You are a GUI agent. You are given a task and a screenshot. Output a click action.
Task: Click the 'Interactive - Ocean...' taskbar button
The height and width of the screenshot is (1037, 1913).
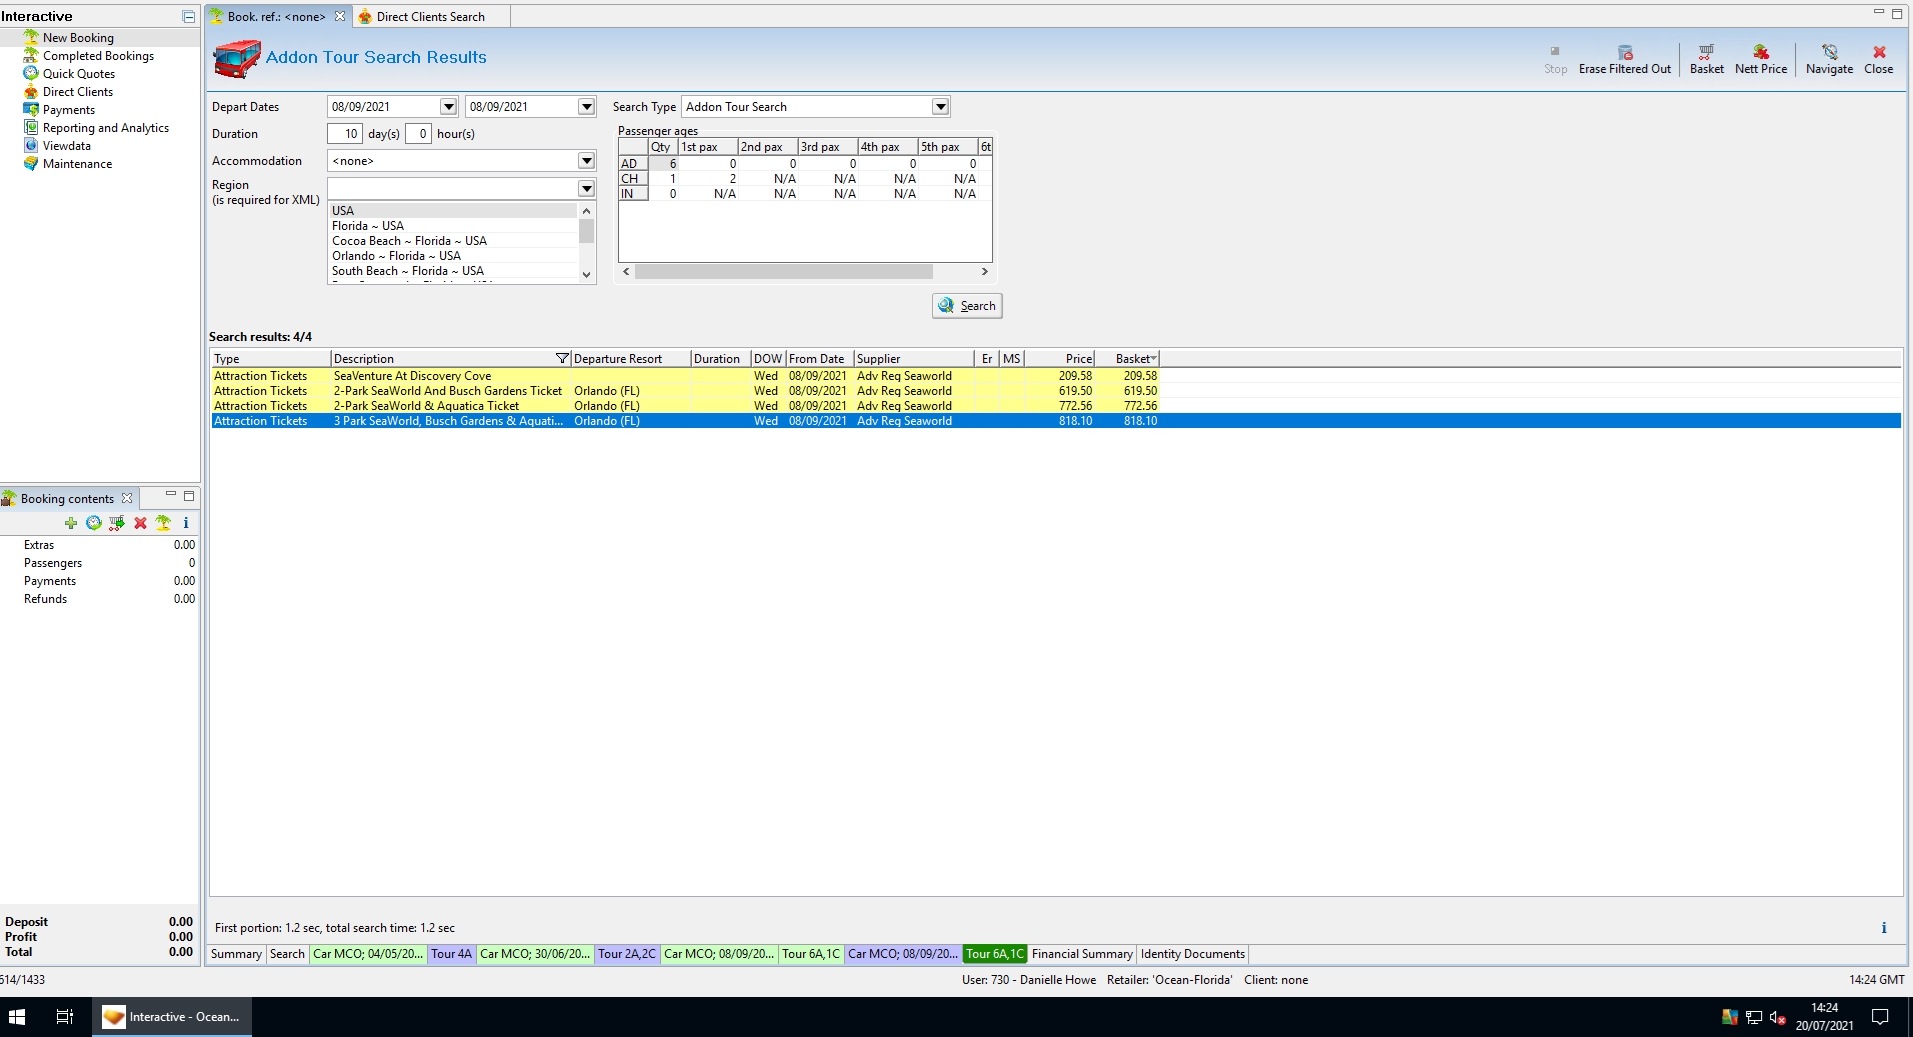(172, 1017)
